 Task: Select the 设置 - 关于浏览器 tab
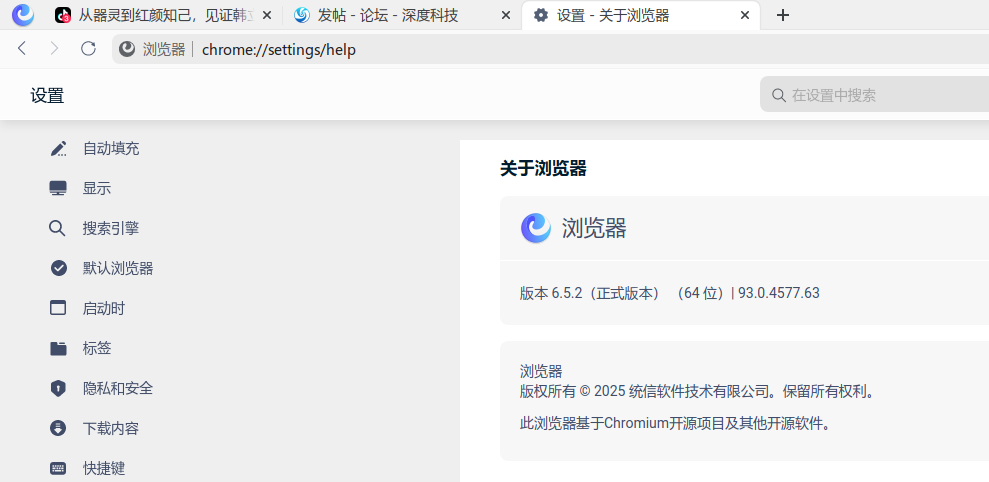[x=641, y=16]
